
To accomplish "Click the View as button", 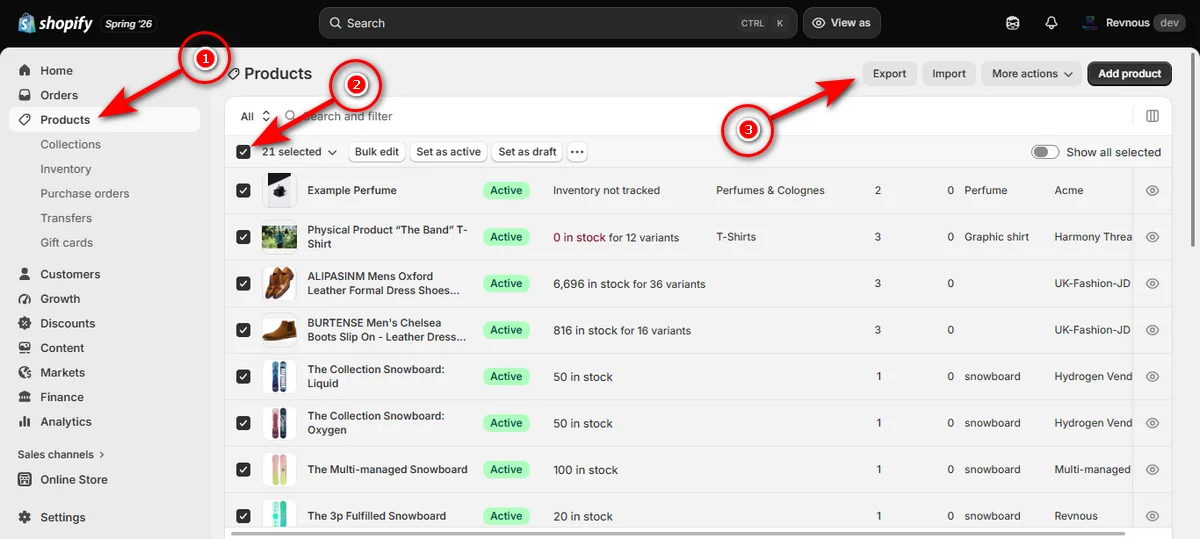I will pos(841,23).
